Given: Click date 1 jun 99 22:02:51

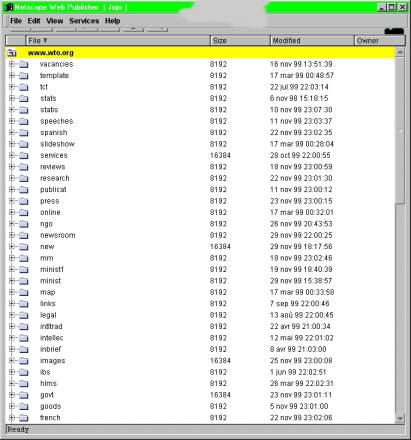Looking at the screenshot, I should (x=298, y=372).
